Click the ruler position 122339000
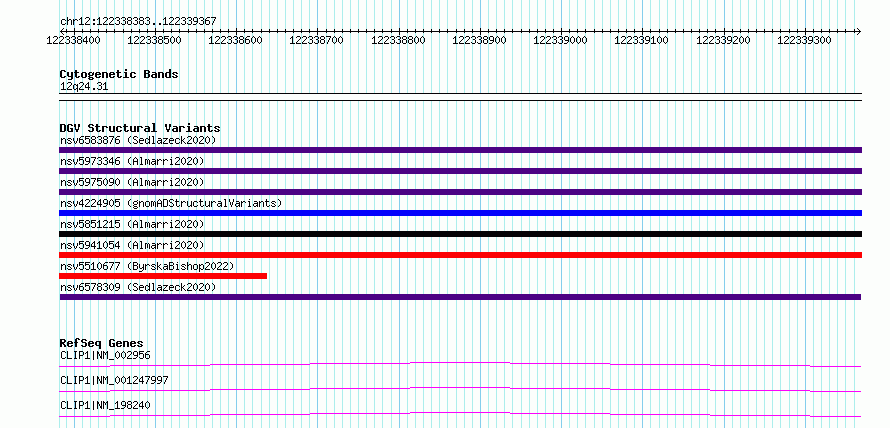Image resolution: width=890 pixels, height=428 pixels. tap(561, 40)
